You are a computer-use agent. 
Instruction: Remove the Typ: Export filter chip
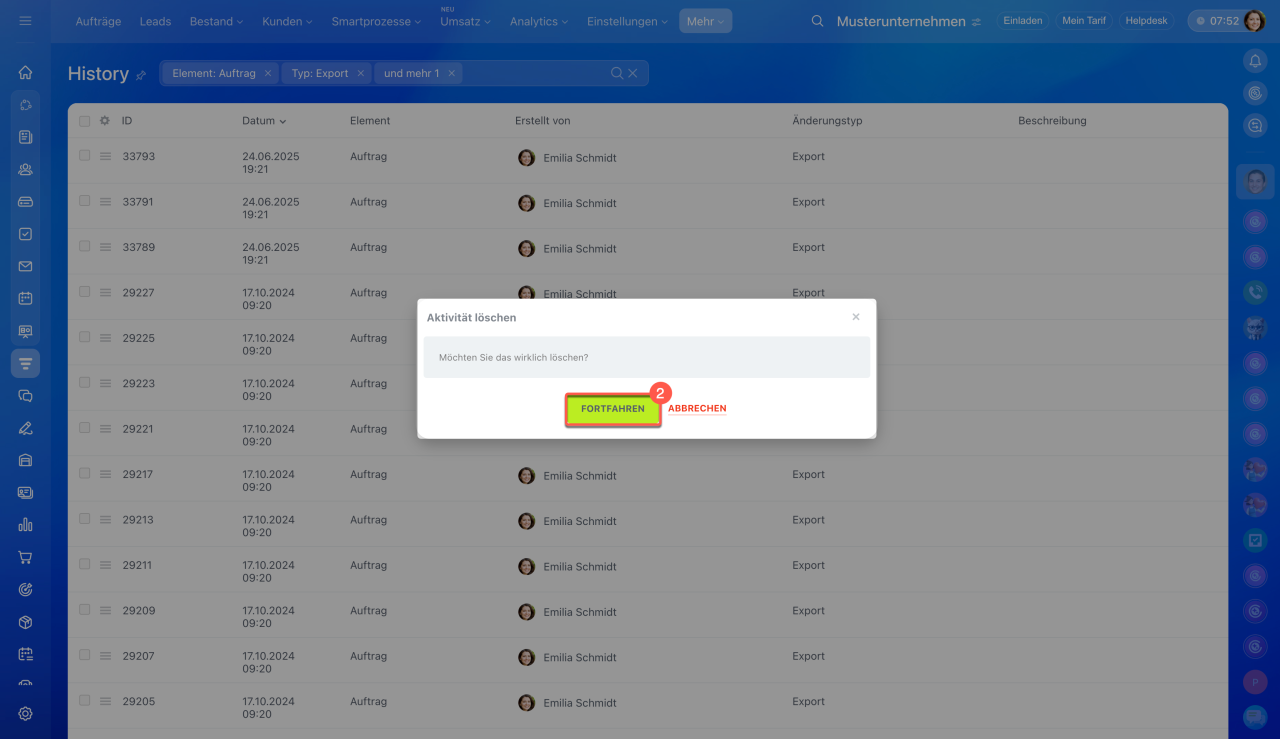pos(360,73)
